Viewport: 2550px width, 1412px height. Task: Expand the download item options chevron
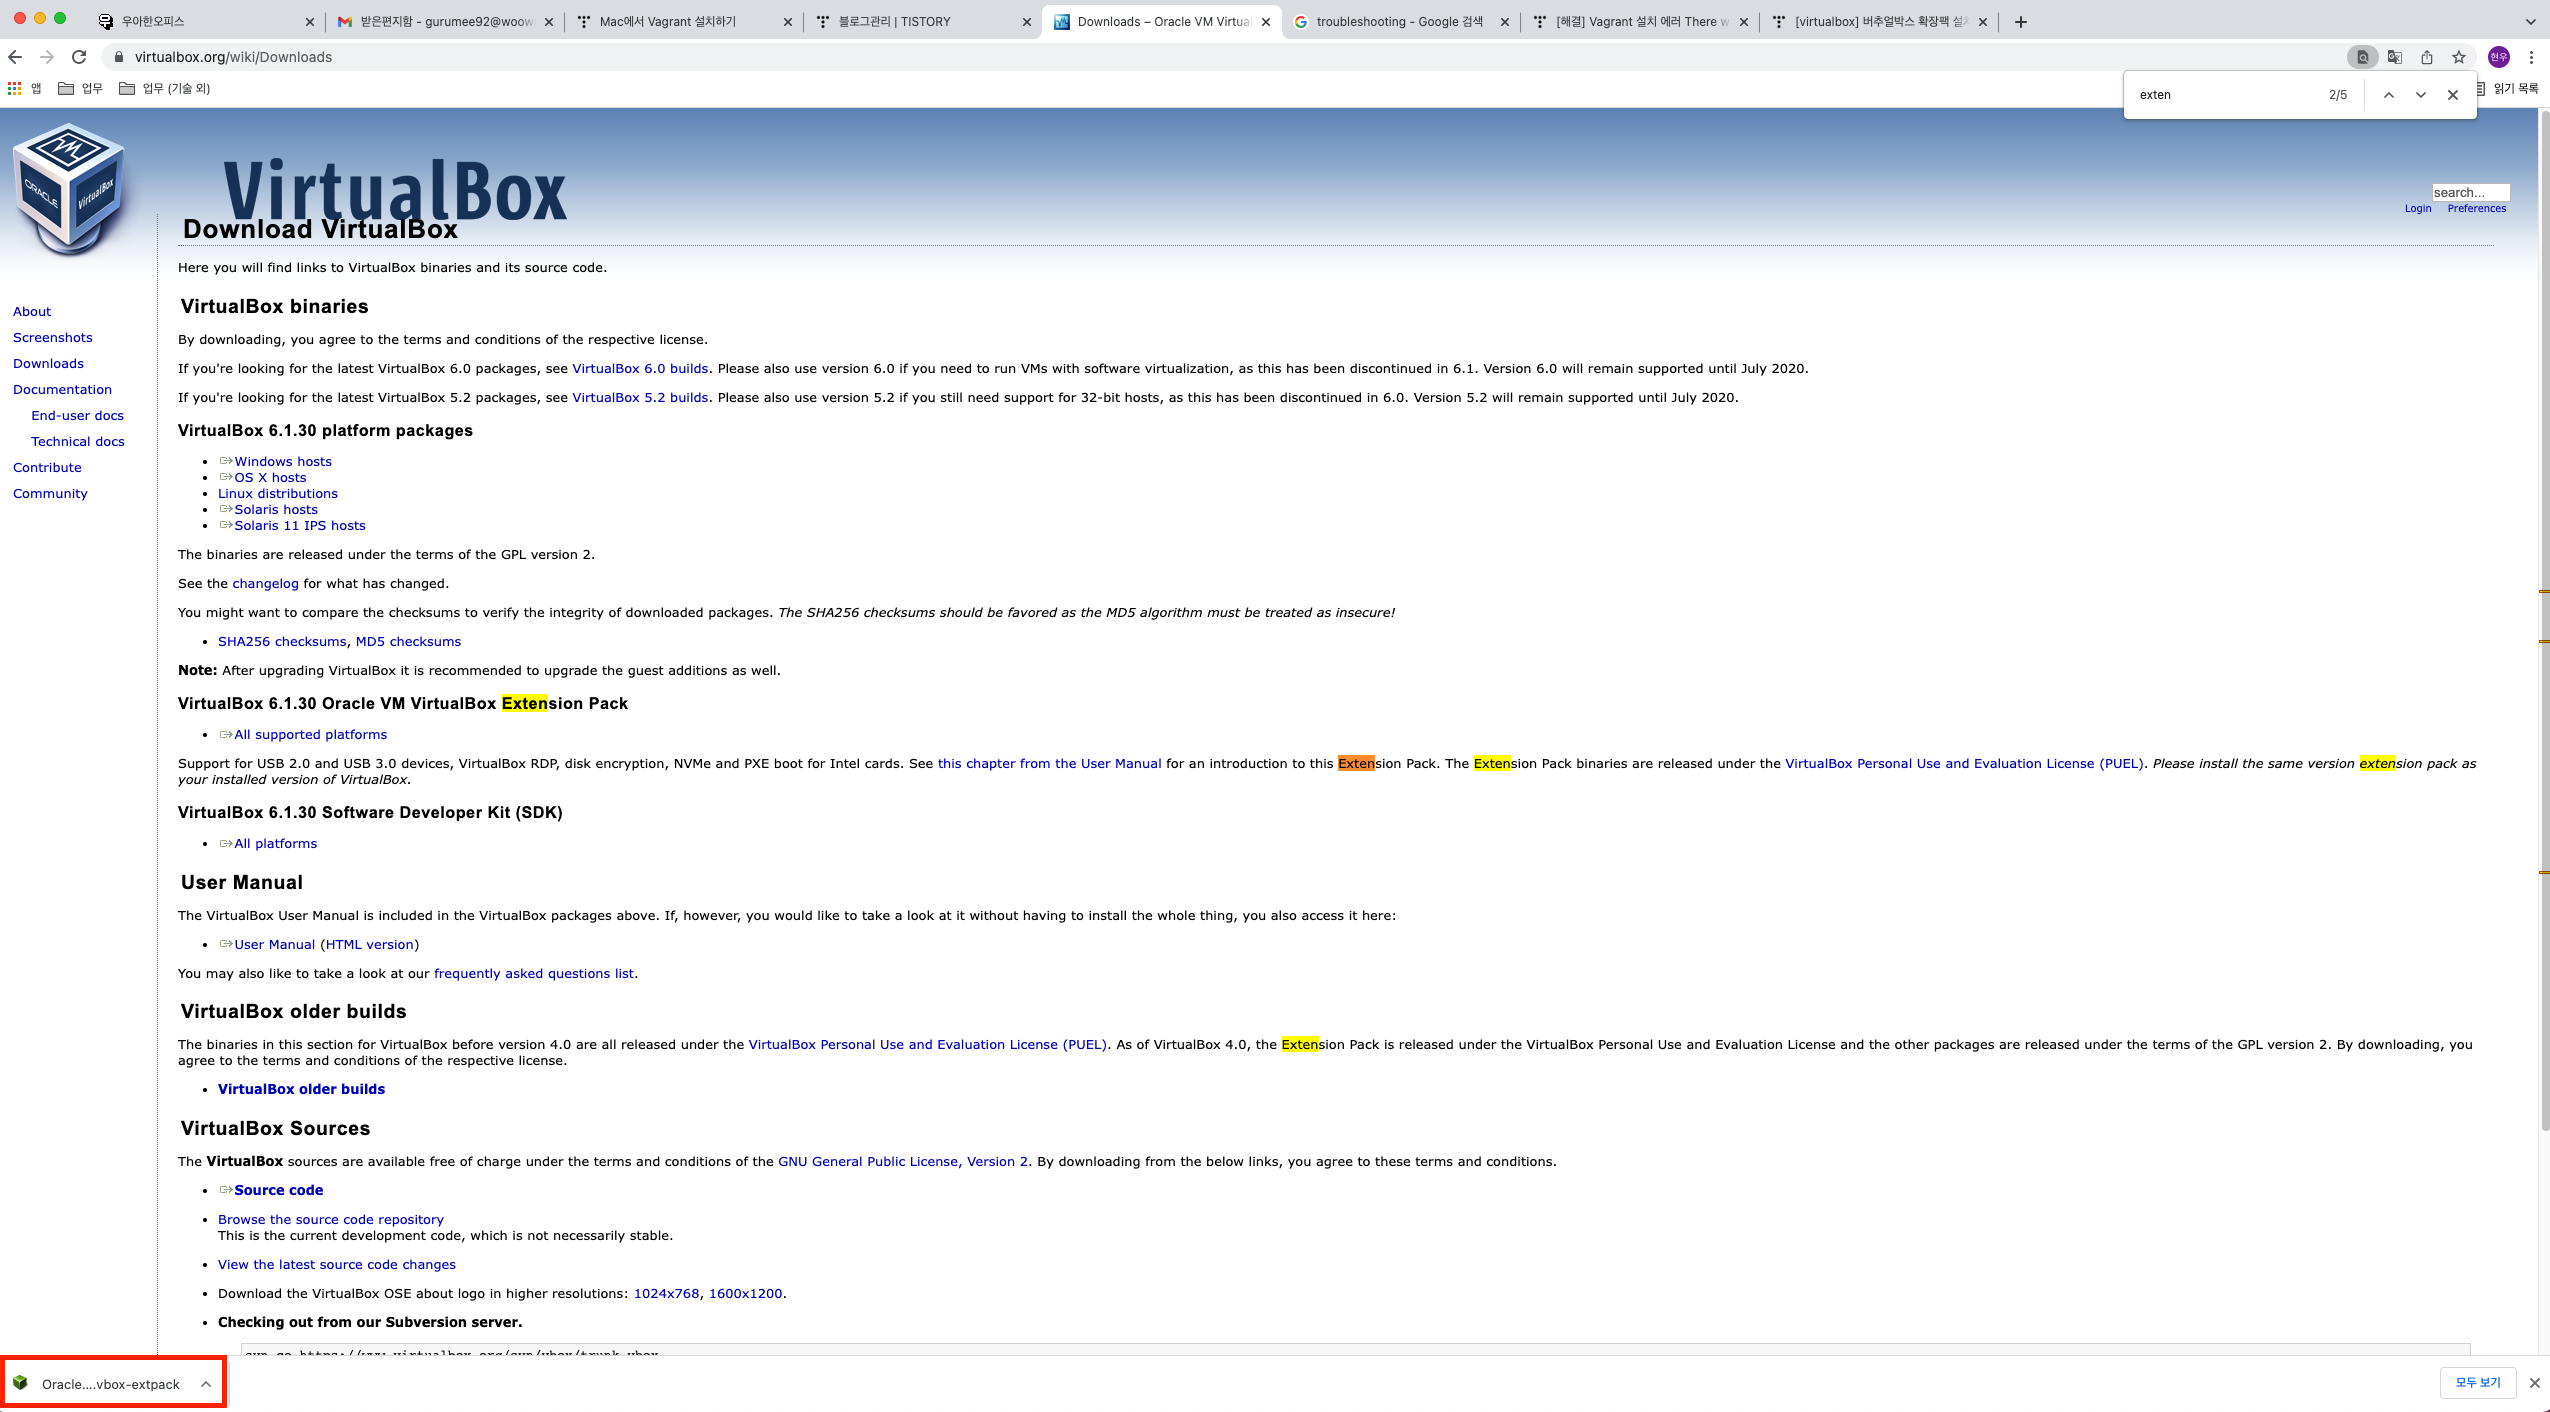pos(205,1384)
